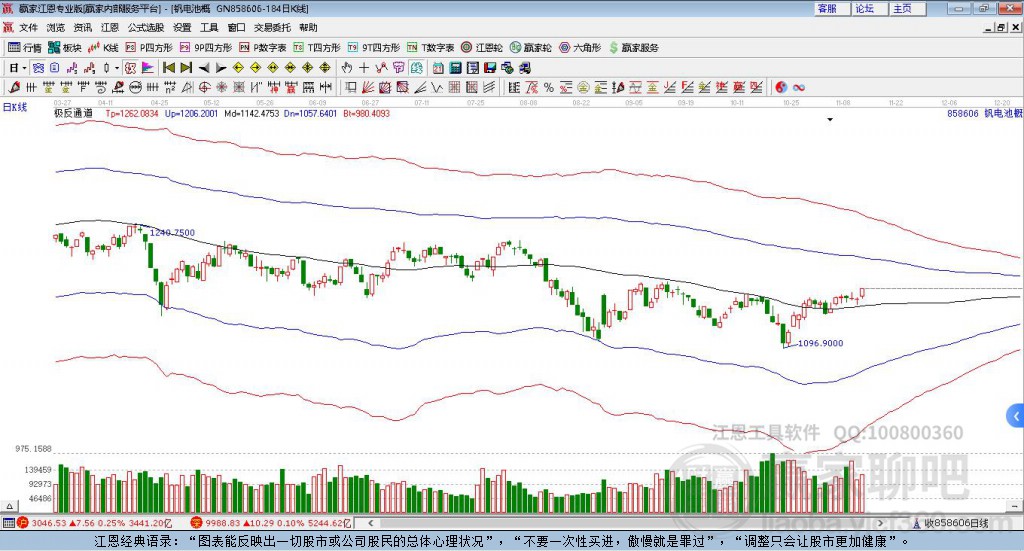The width and height of the screenshot is (1024, 551).
Task: Click the 收858606日线 status label
Action: click(957, 523)
